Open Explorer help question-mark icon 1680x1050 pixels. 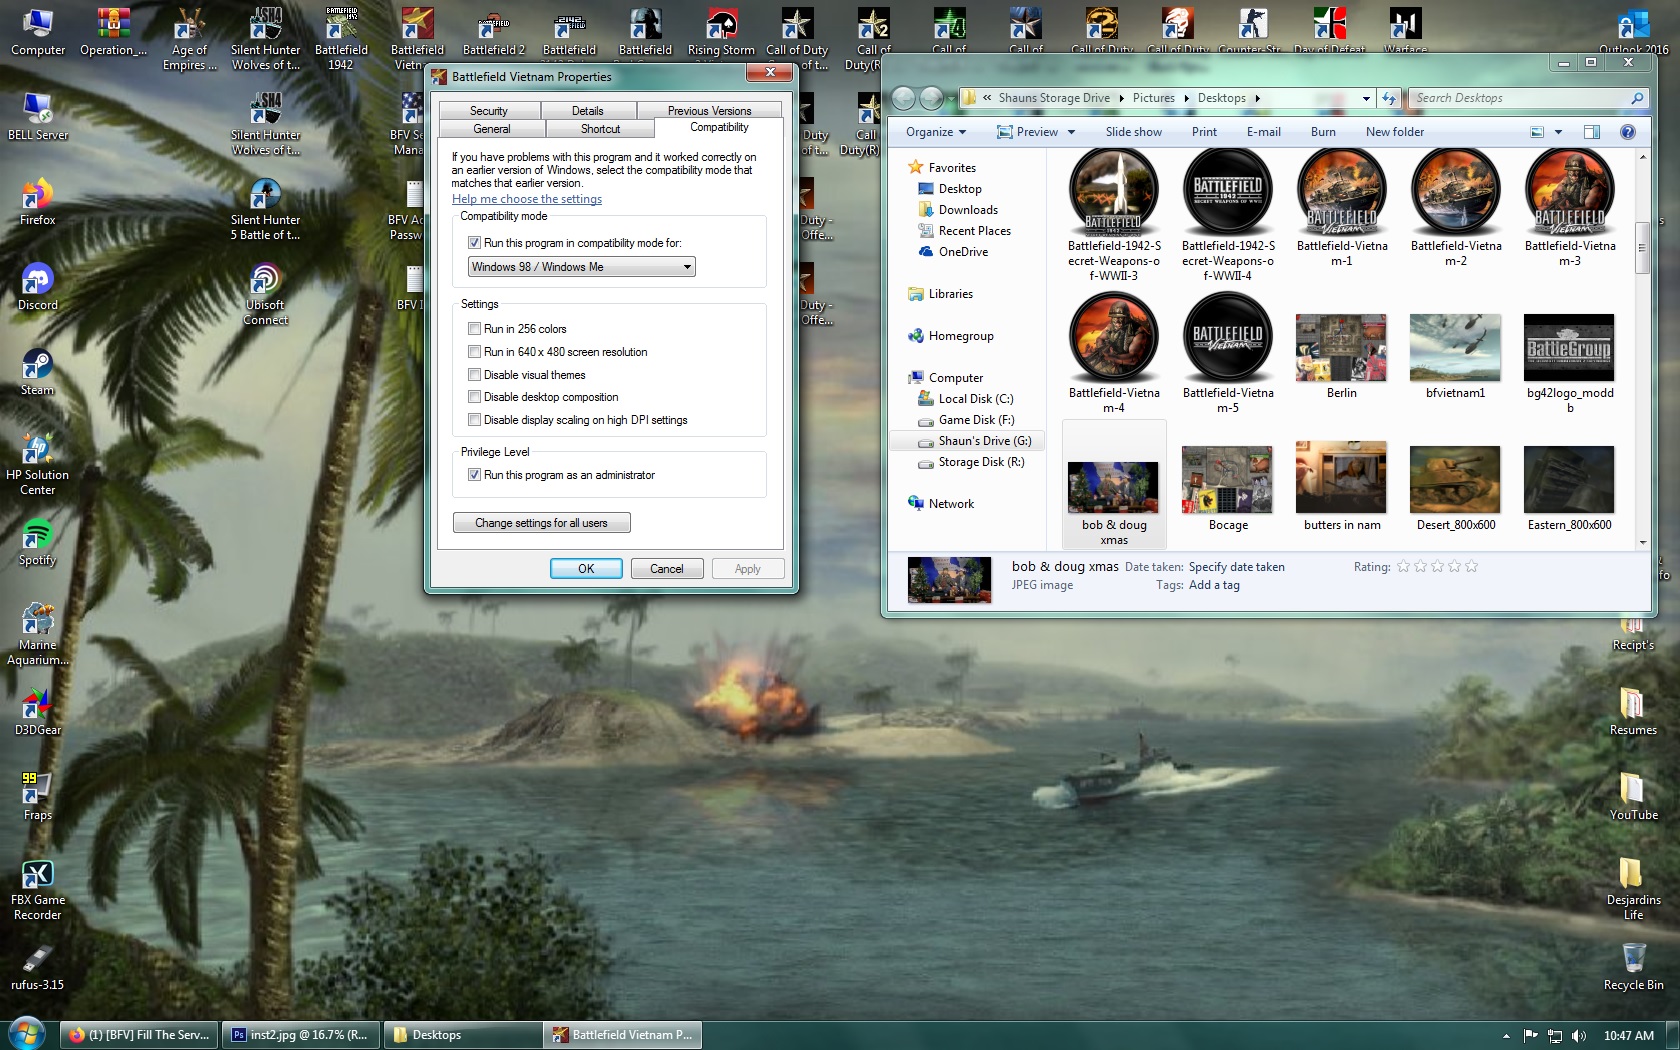[1628, 132]
